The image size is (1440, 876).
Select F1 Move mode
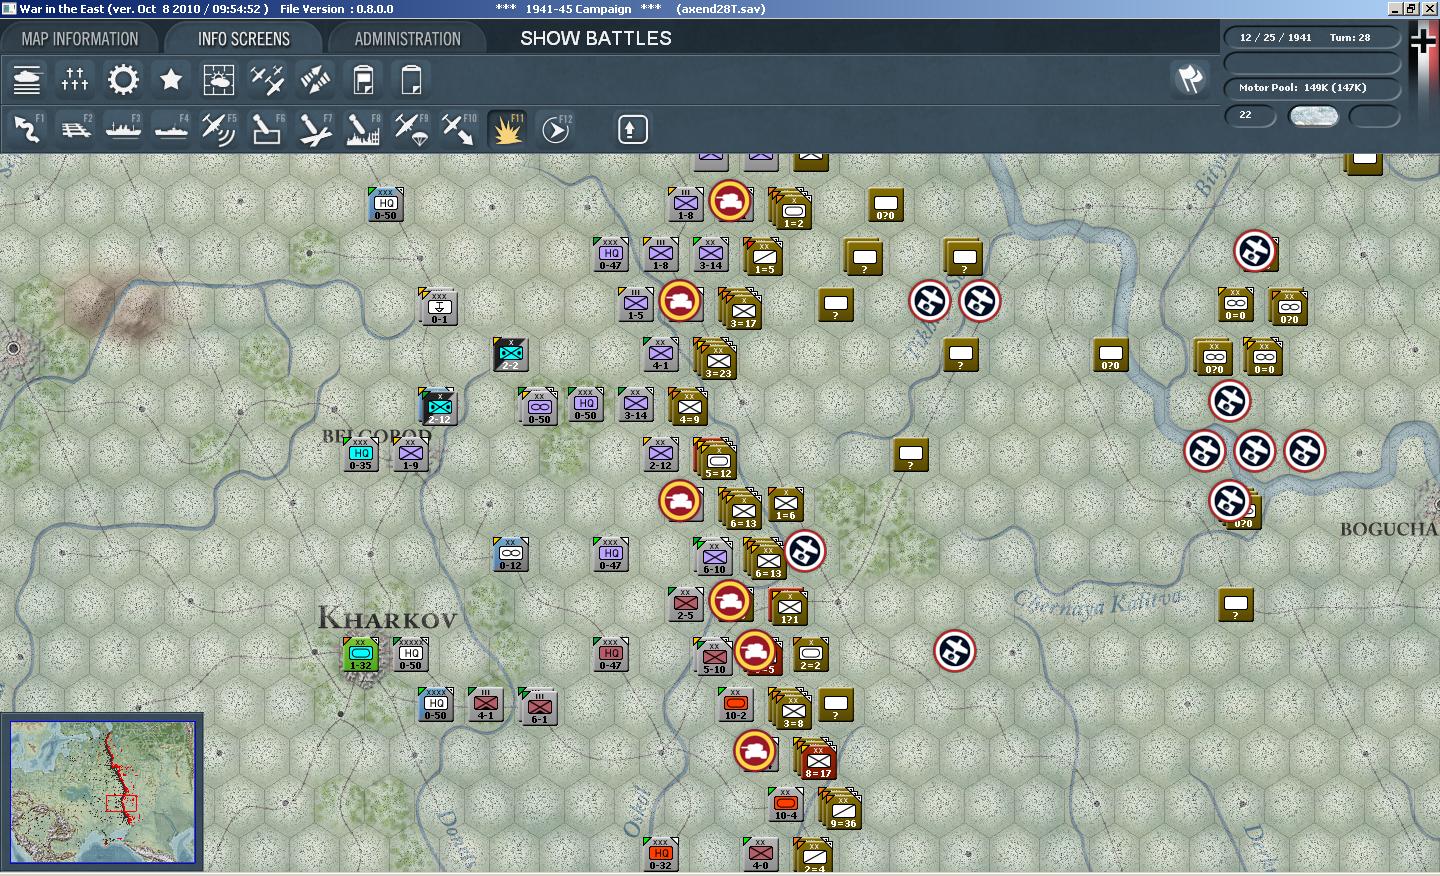coord(27,129)
